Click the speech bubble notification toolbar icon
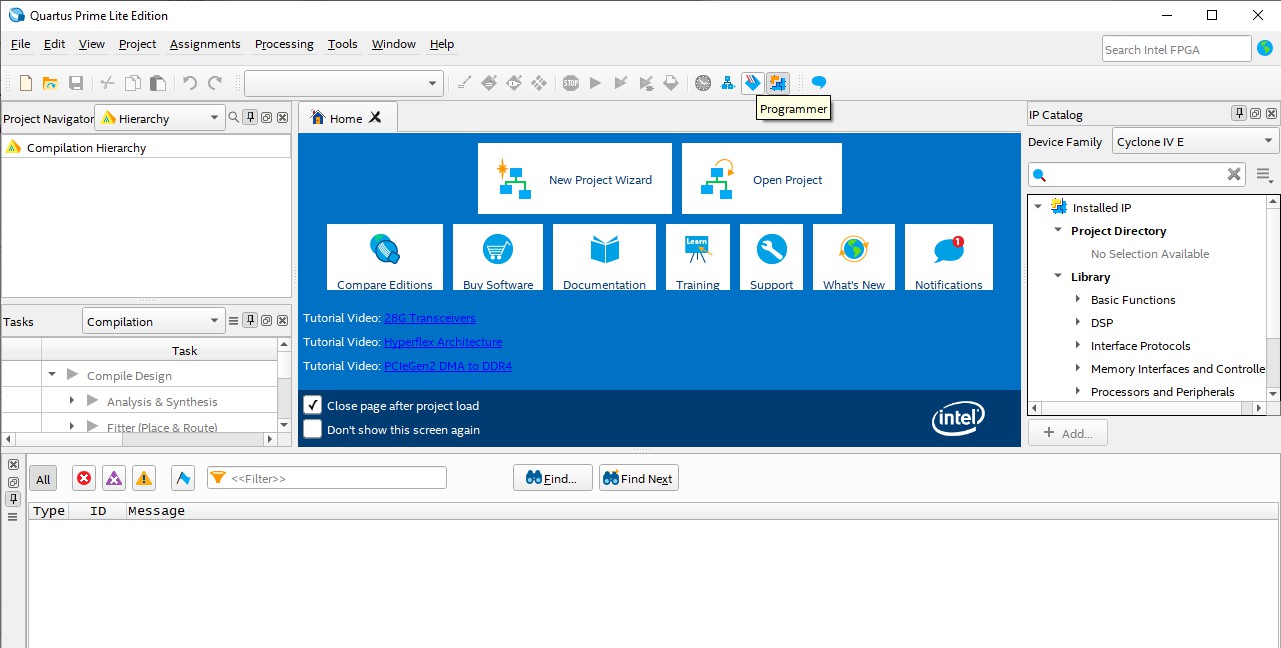1281x648 pixels. (819, 83)
